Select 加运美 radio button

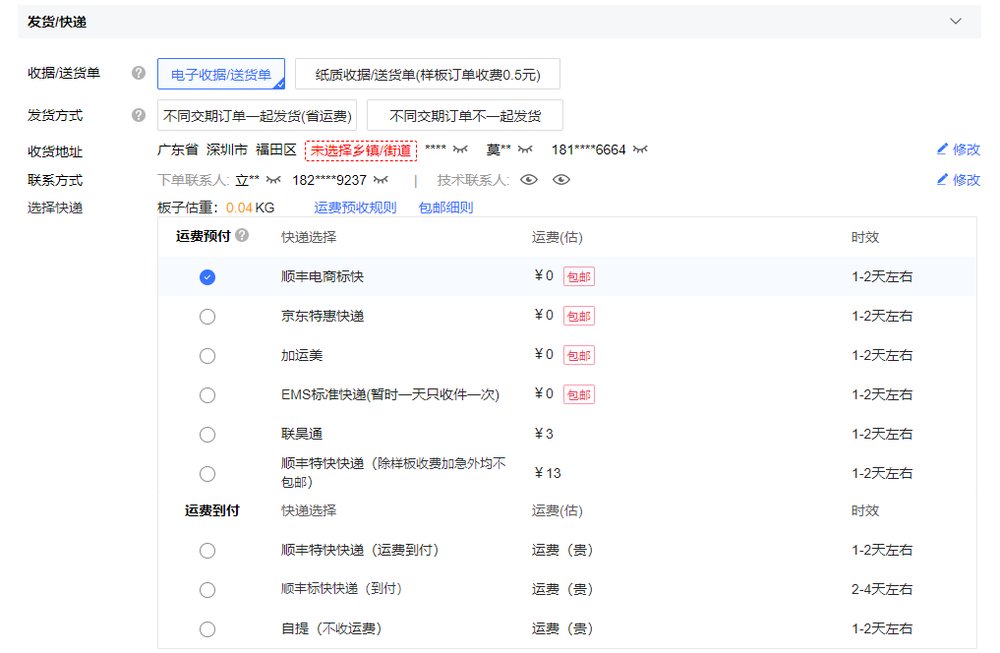click(x=207, y=356)
